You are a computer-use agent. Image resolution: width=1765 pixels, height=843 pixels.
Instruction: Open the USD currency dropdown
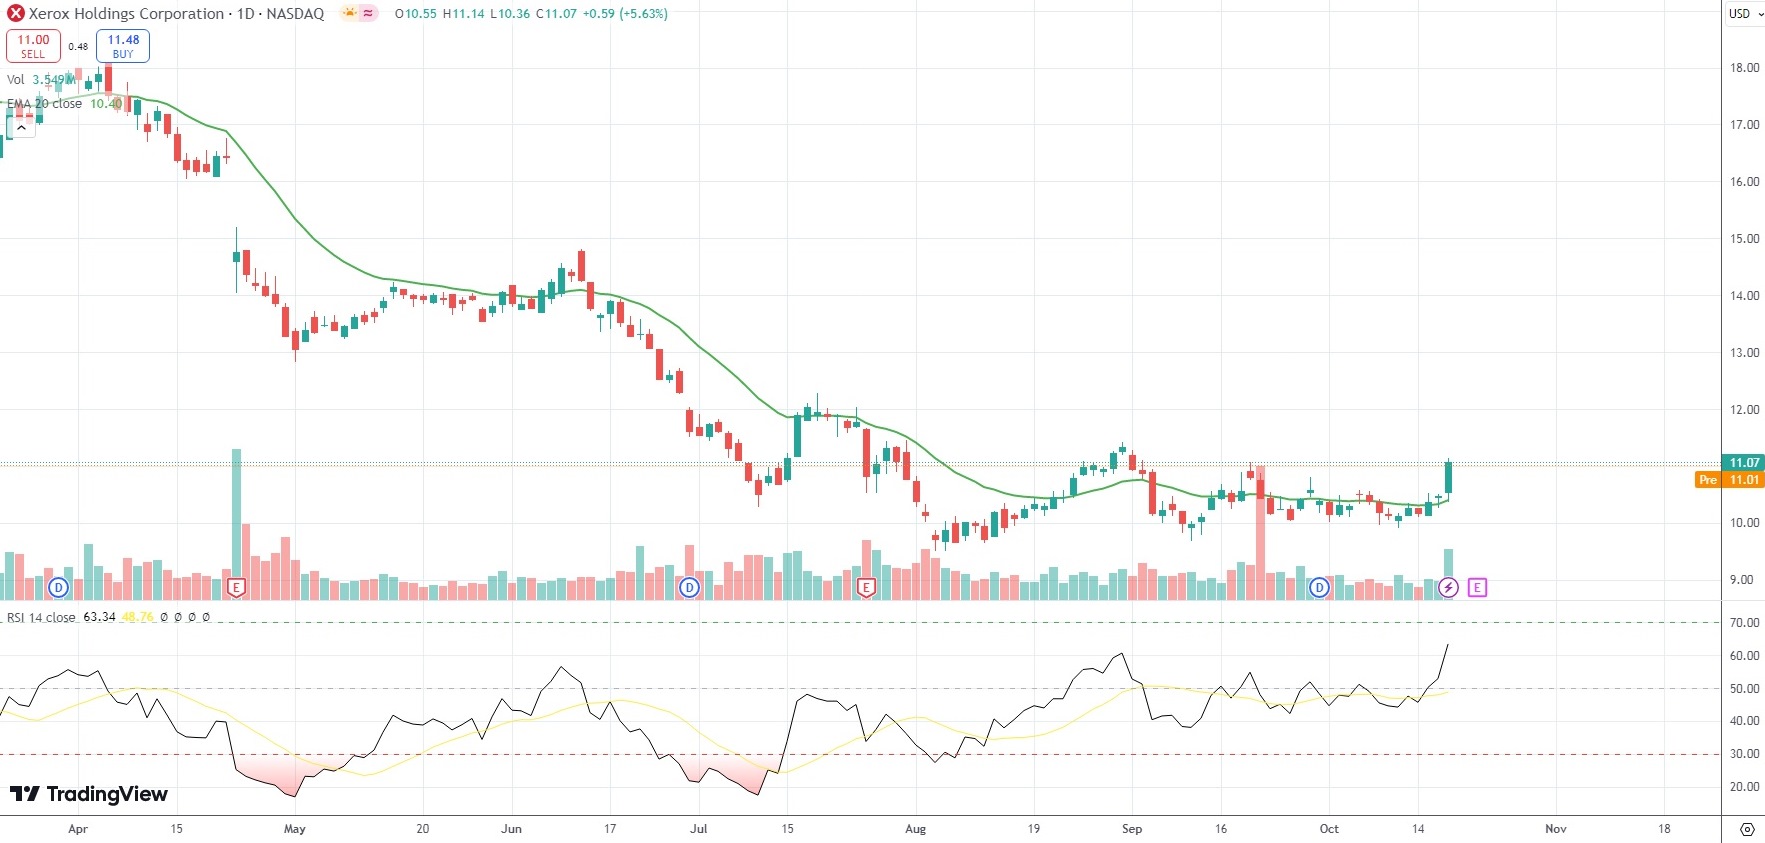pyautogui.click(x=1746, y=14)
